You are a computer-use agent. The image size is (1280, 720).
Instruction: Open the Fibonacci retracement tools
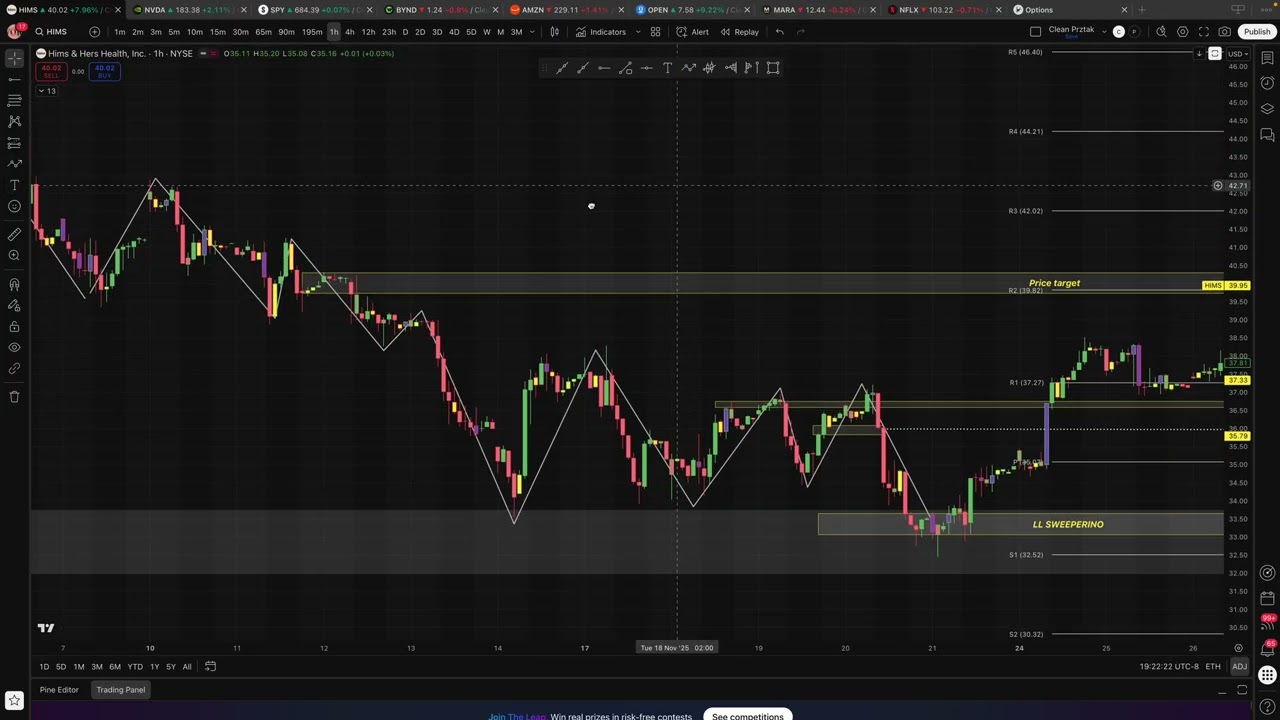pos(14,101)
